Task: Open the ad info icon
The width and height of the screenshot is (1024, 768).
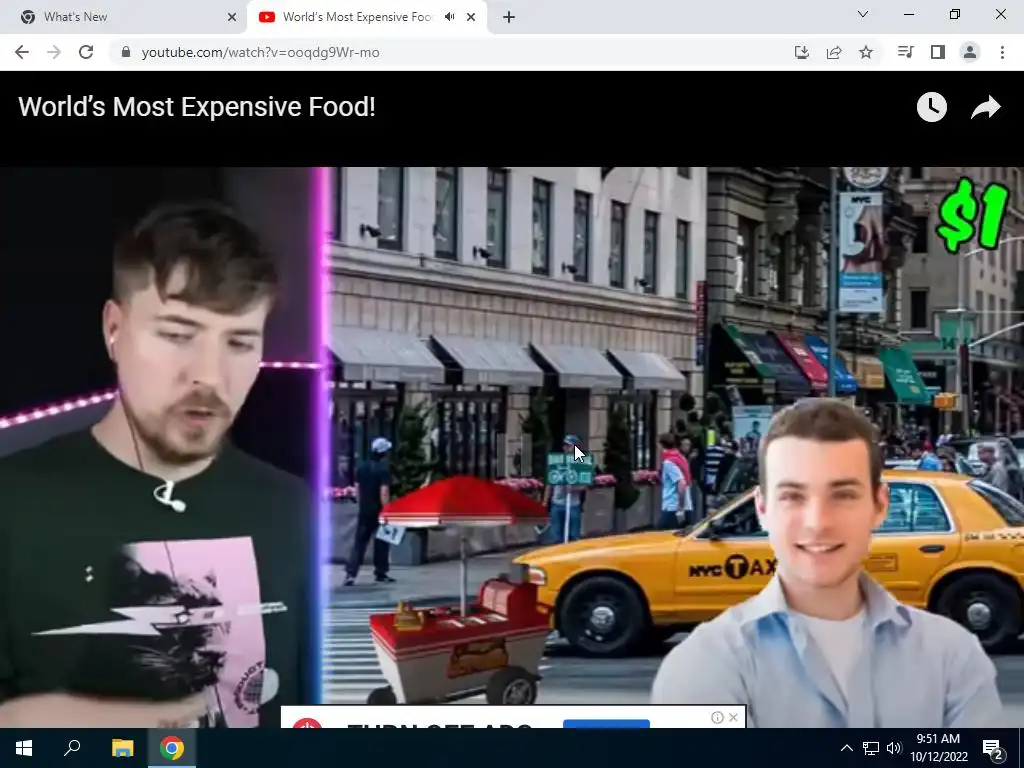Action: pos(717,717)
